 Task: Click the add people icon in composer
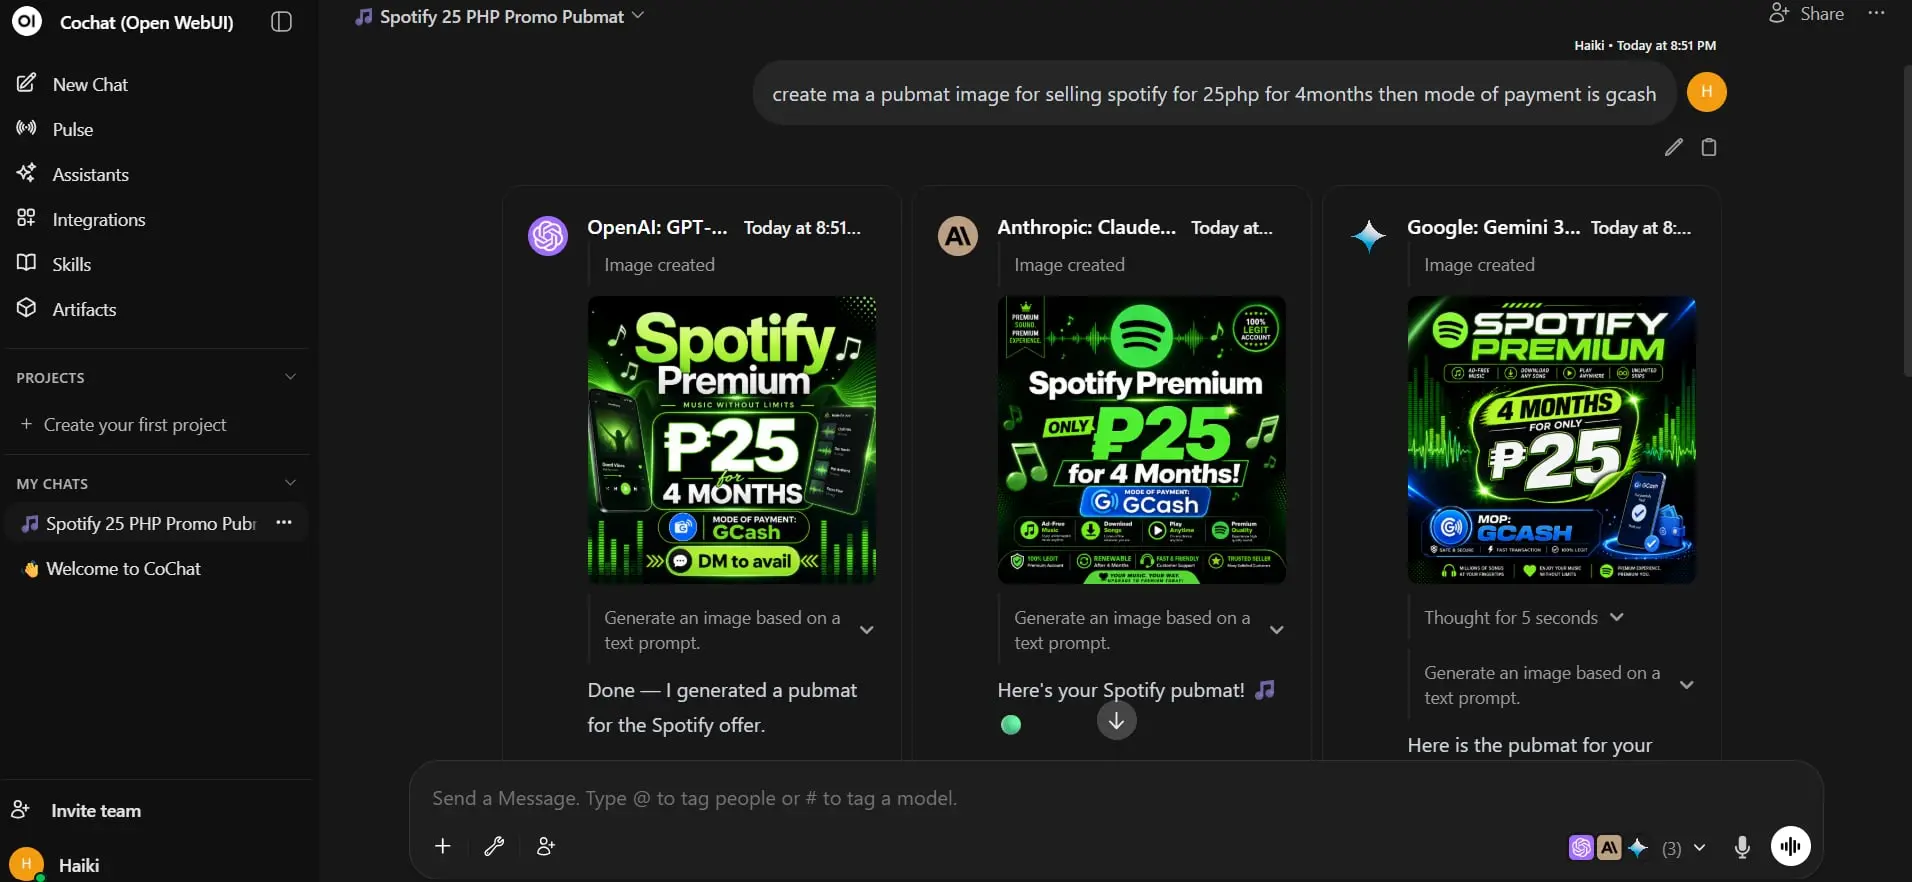click(x=545, y=846)
